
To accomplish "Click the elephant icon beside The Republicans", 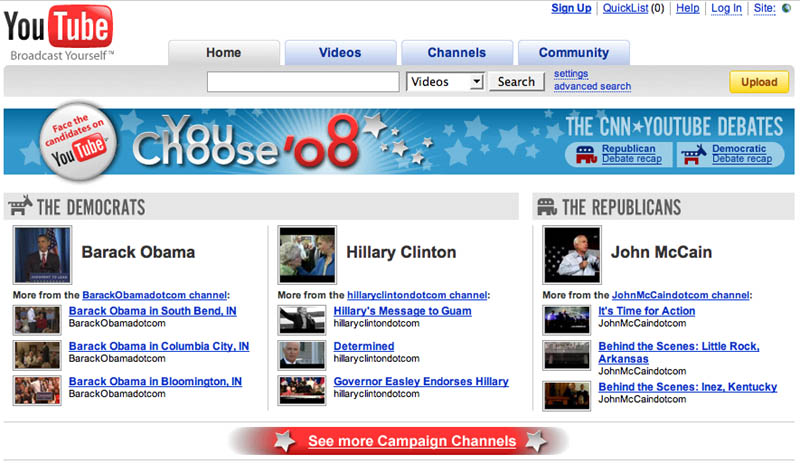I will [546, 207].
